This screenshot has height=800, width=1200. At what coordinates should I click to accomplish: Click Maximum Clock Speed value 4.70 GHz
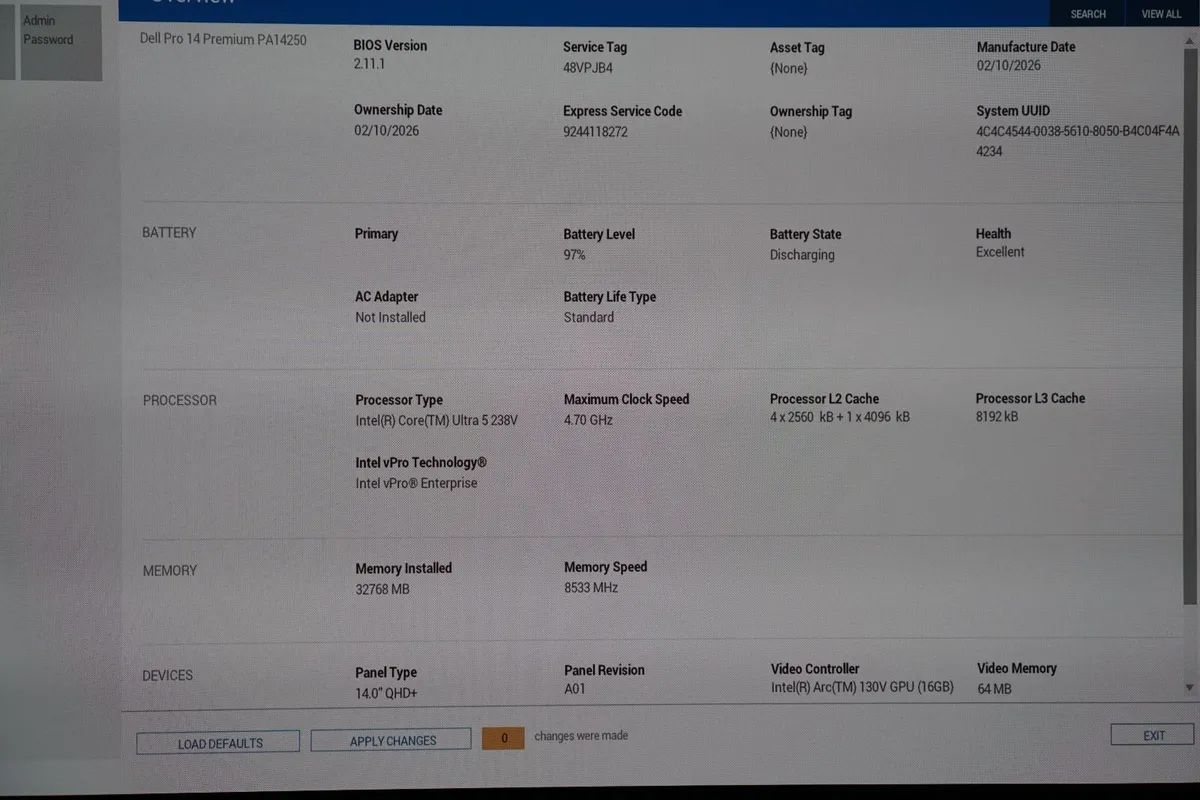(588, 420)
